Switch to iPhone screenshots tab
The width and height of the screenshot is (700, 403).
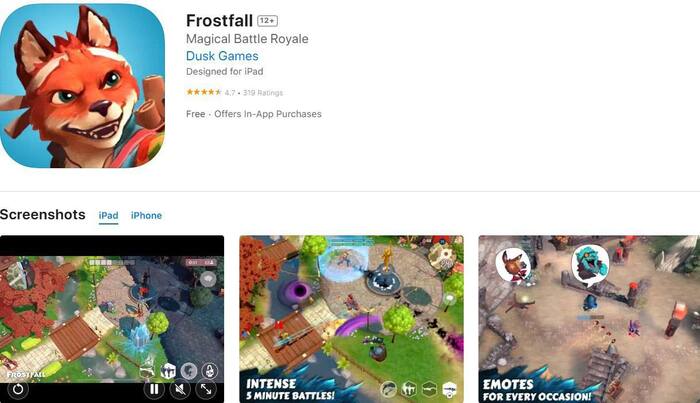pos(146,216)
